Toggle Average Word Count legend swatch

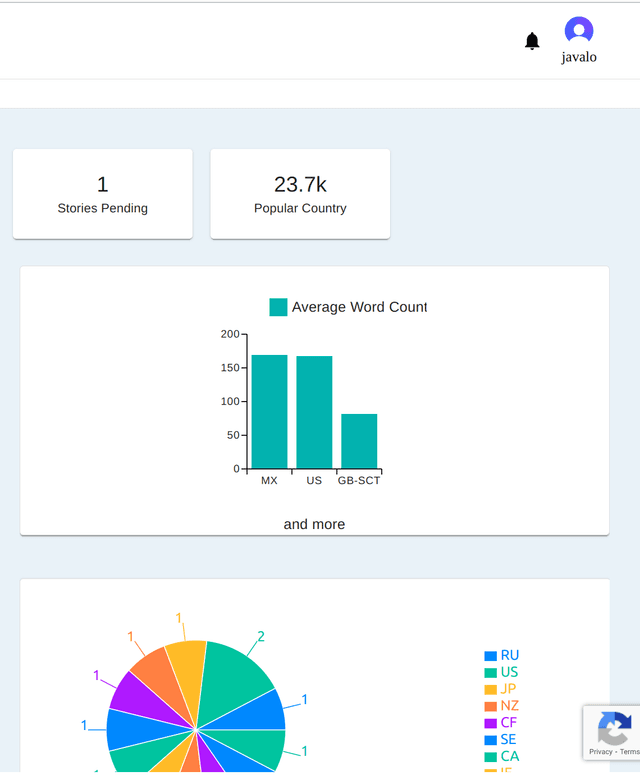coord(278,307)
